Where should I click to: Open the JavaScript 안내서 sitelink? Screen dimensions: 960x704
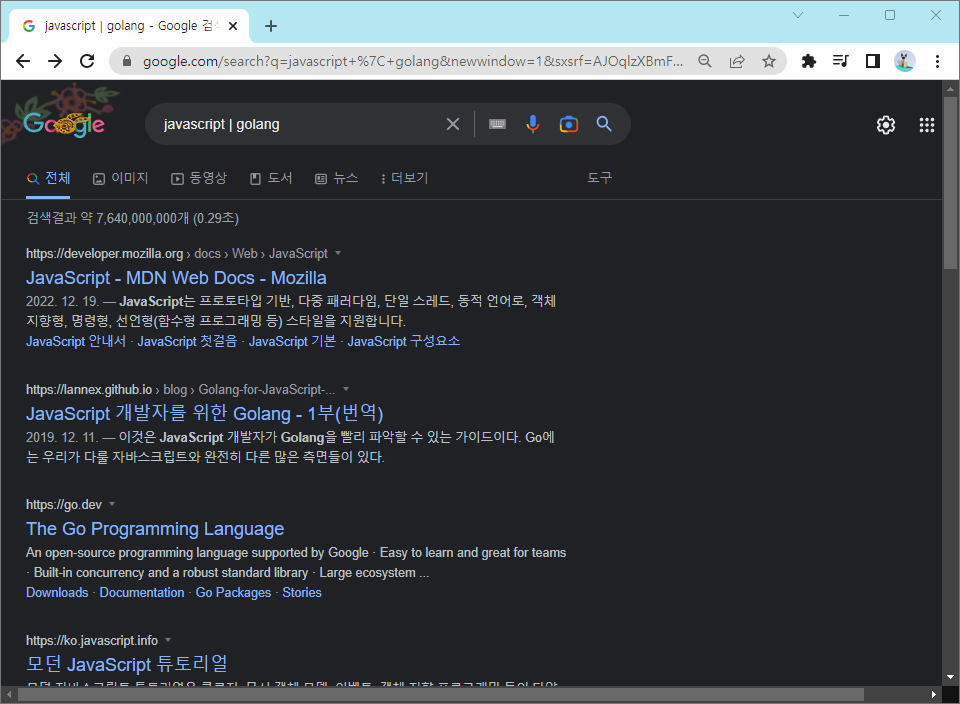[x=76, y=341]
